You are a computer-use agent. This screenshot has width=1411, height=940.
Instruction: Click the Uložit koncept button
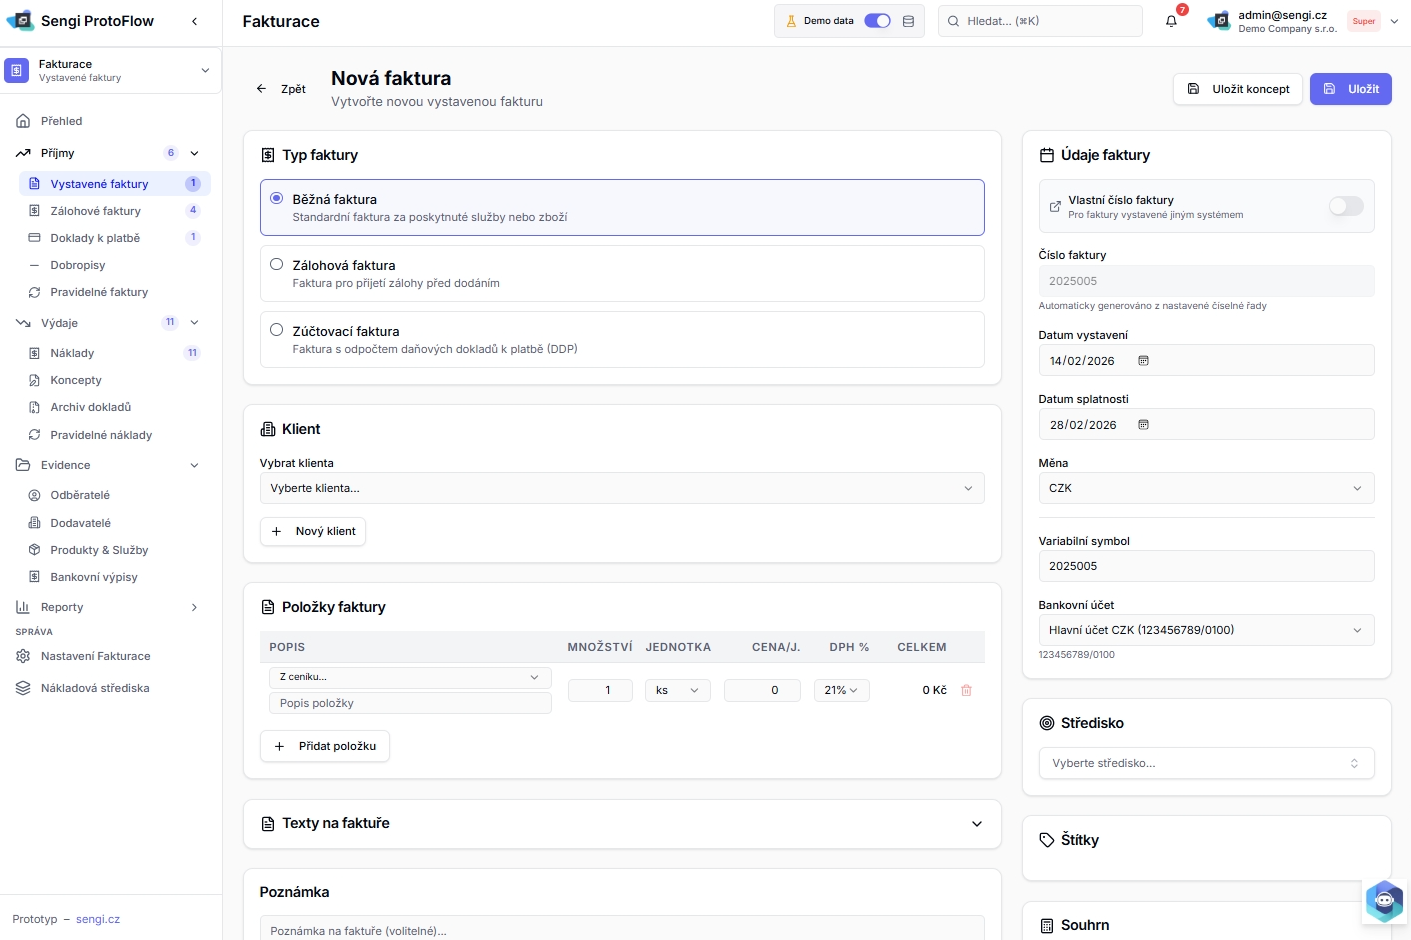(1238, 89)
